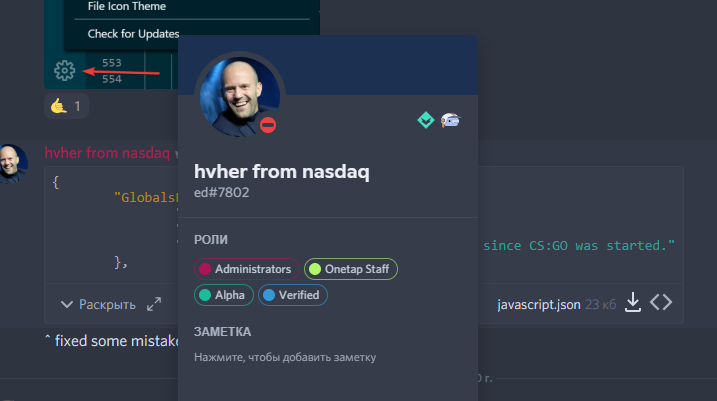717x401 pixels.
Task: Click the Verified role tag
Action: (293, 295)
